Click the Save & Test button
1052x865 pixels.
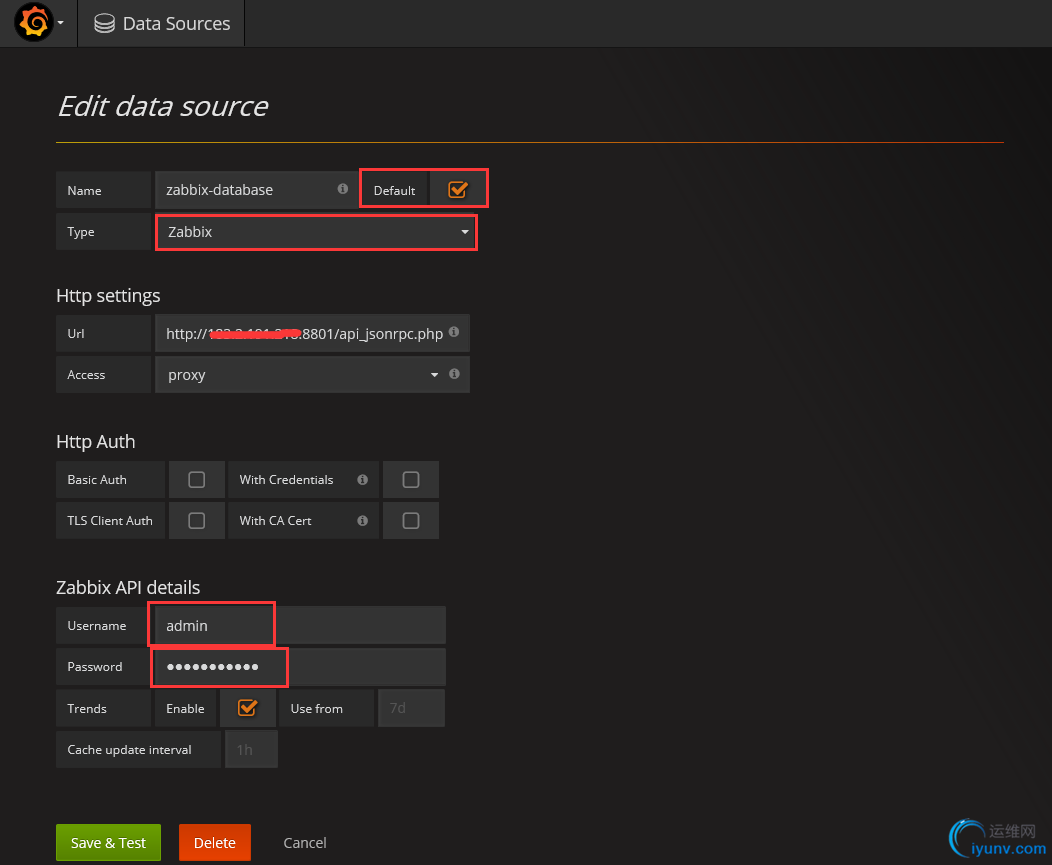[x=108, y=842]
